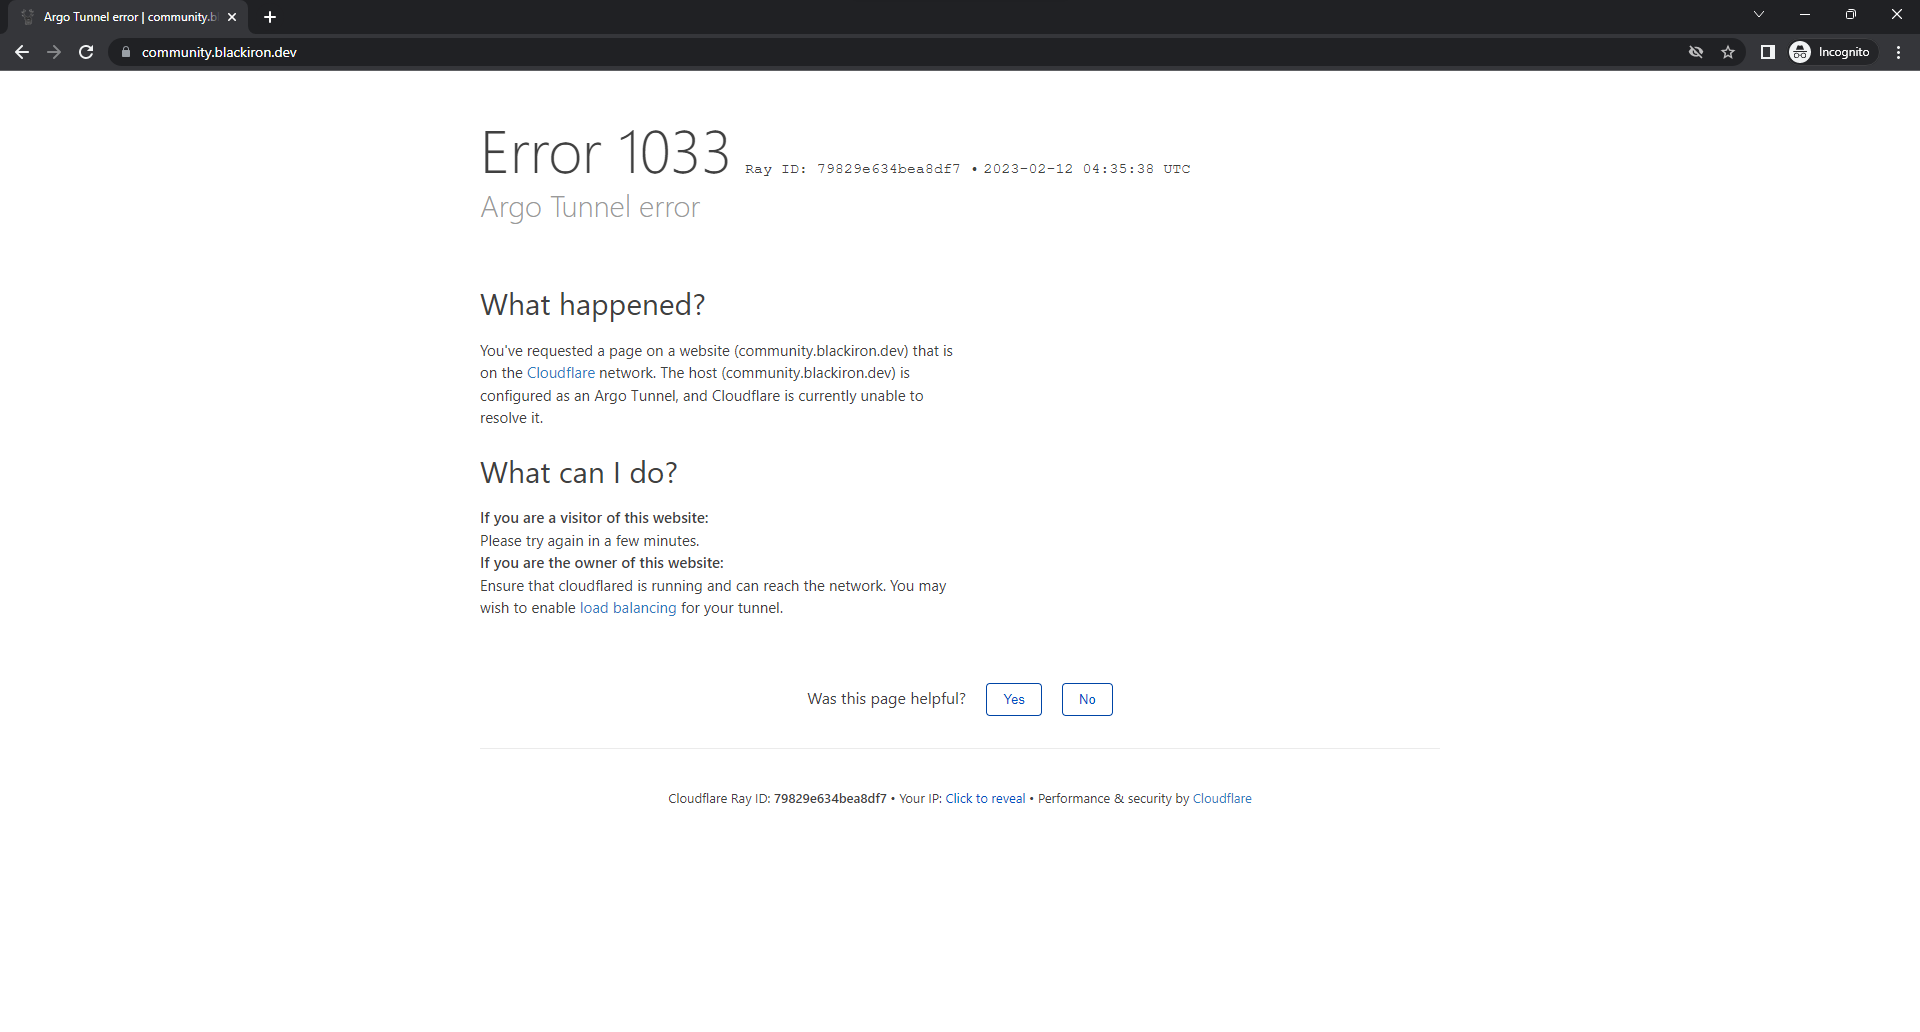Click the Argo Tunnel error subtitle
1920x1032 pixels.
tap(590, 207)
